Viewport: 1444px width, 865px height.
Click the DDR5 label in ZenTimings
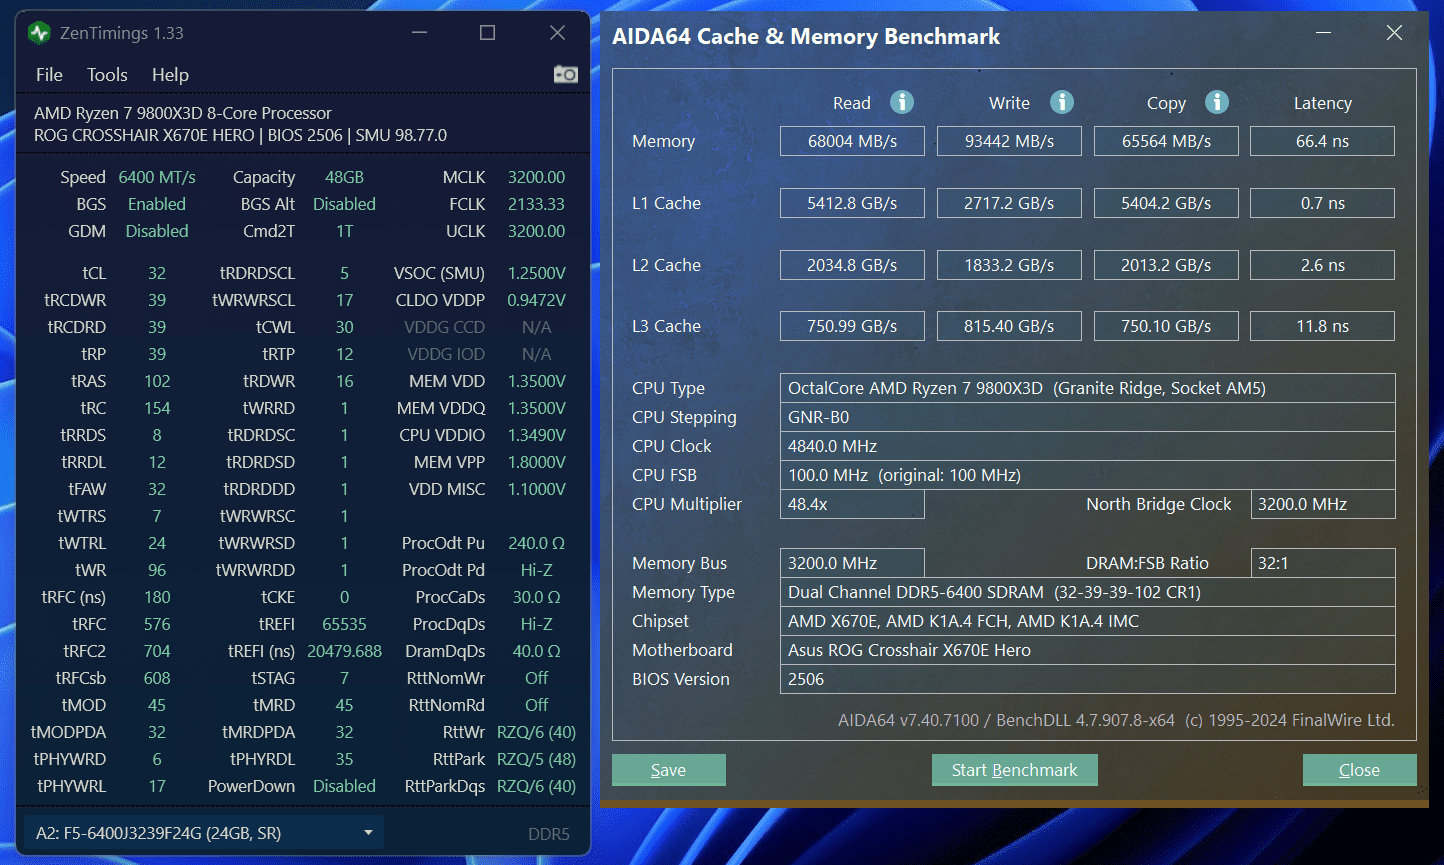[549, 833]
